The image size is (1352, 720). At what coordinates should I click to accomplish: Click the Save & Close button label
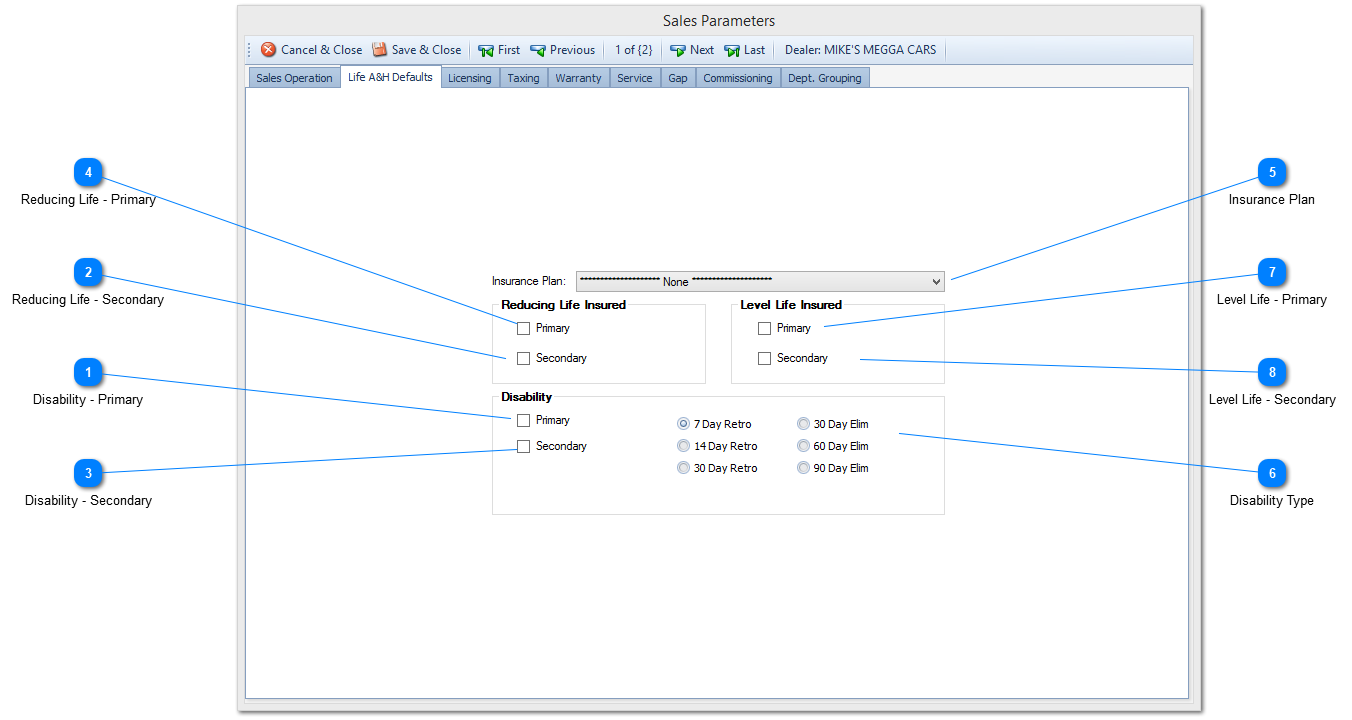click(426, 50)
